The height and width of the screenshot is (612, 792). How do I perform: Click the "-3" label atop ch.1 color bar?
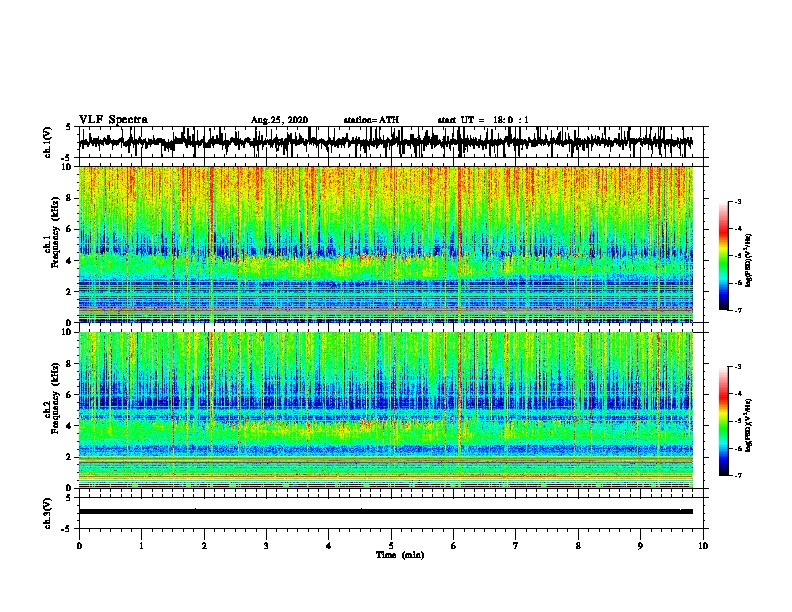click(737, 201)
